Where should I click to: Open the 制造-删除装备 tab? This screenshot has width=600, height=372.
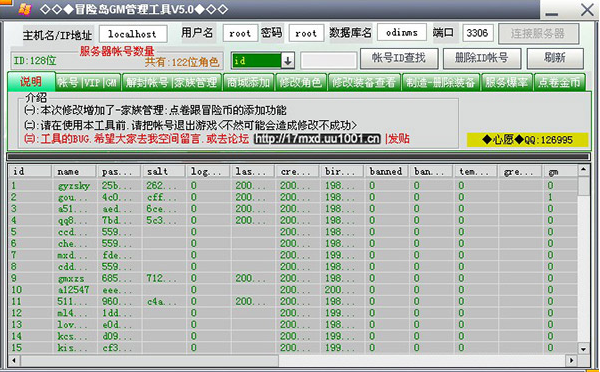pos(441,82)
